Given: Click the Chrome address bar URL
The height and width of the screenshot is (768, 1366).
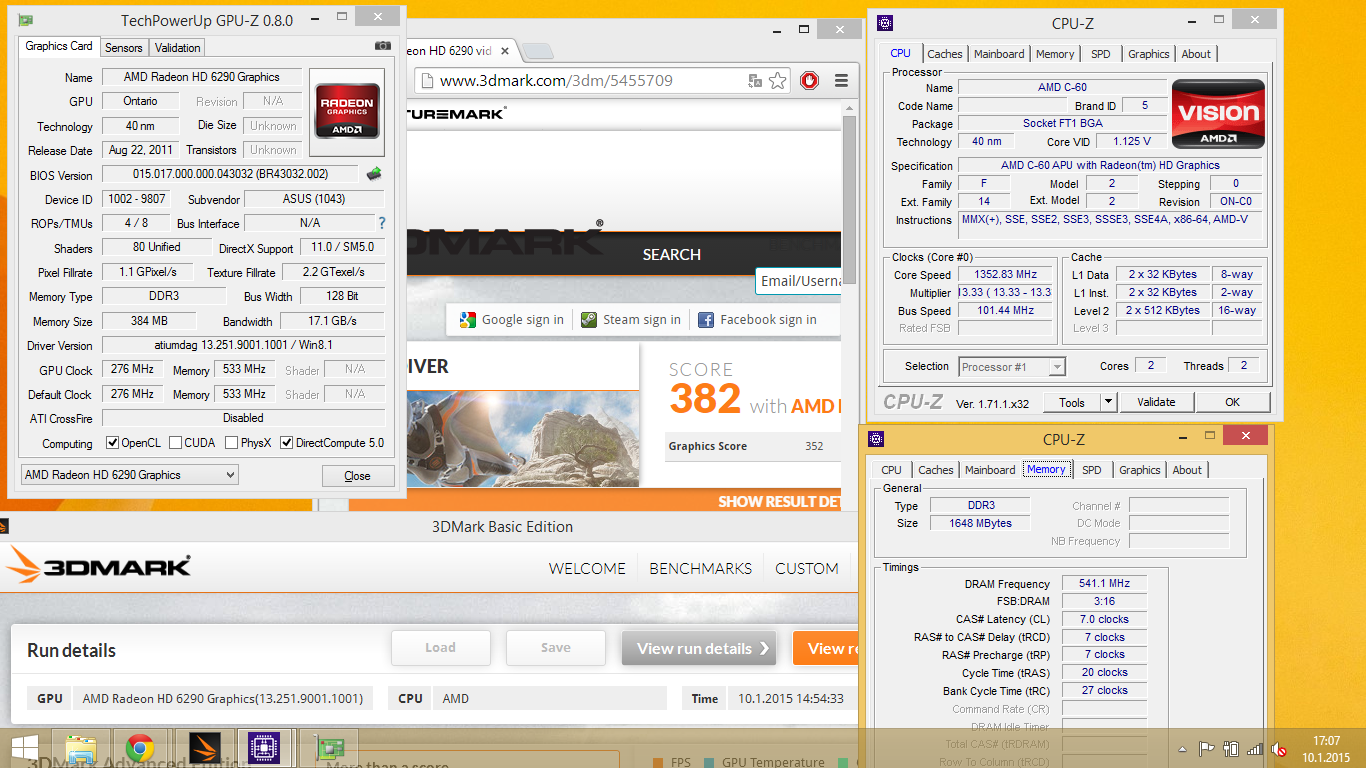Looking at the screenshot, I should [x=556, y=81].
